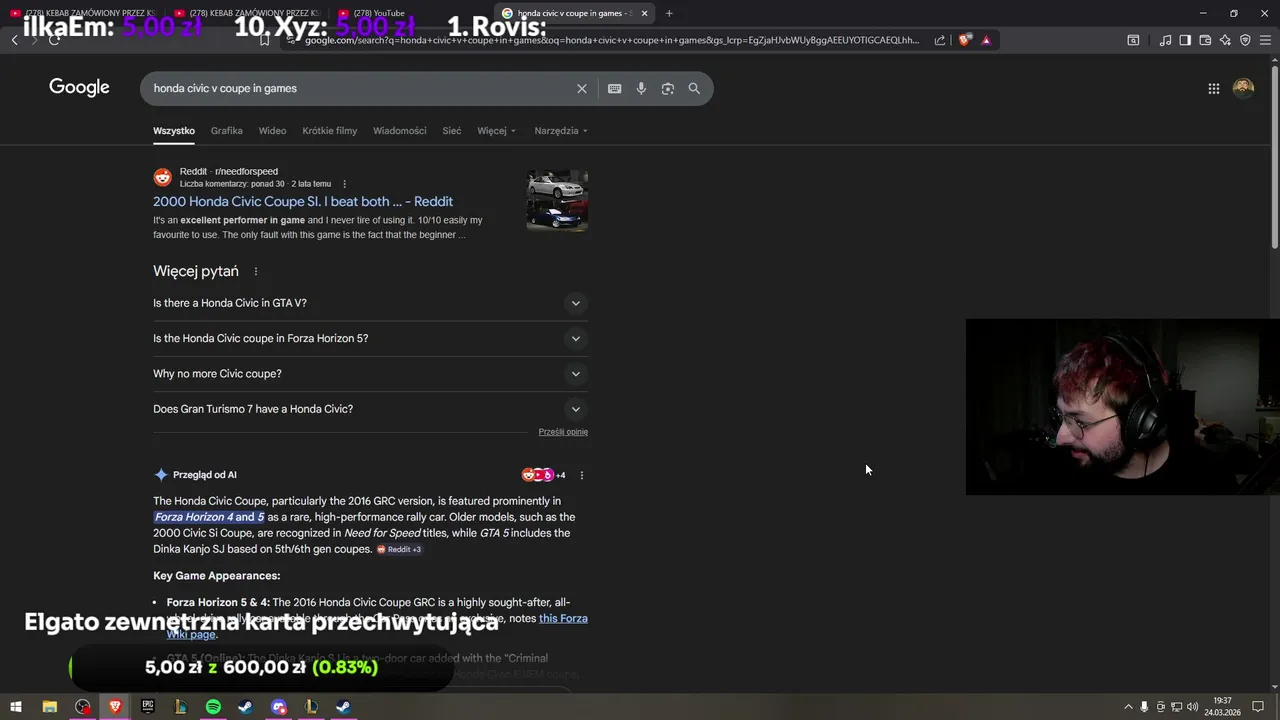Open Reddit +3 source chip
The height and width of the screenshot is (720, 1280).
click(x=399, y=549)
